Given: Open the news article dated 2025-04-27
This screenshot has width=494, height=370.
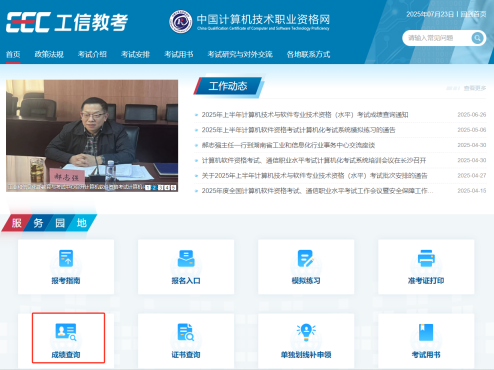Looking at the screenshot, I should pos(314,176).
